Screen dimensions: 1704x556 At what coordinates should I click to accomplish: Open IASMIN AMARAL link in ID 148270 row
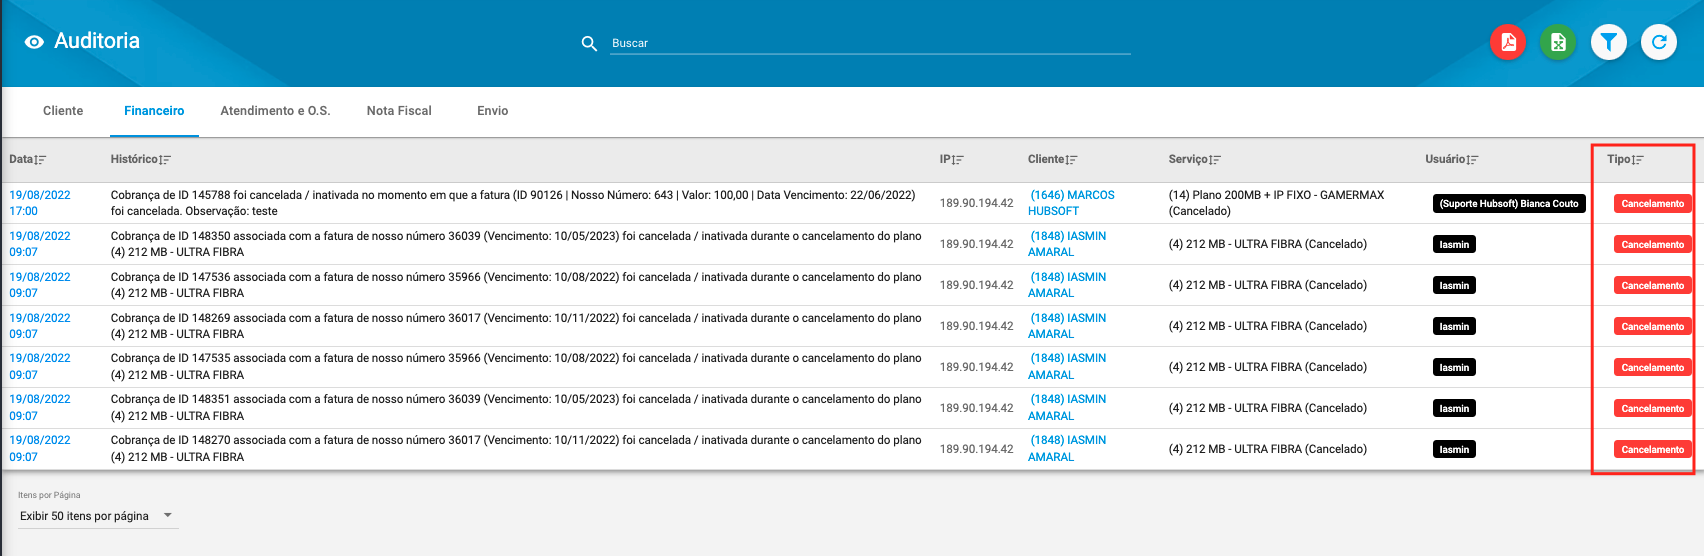(1067, 449)
